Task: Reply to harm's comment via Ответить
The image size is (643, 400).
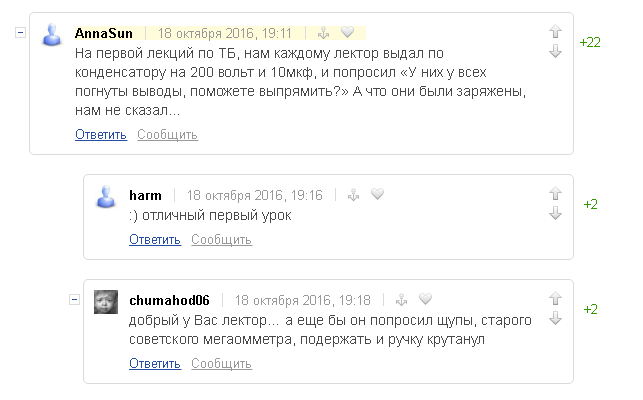Action: coord(155,240)
